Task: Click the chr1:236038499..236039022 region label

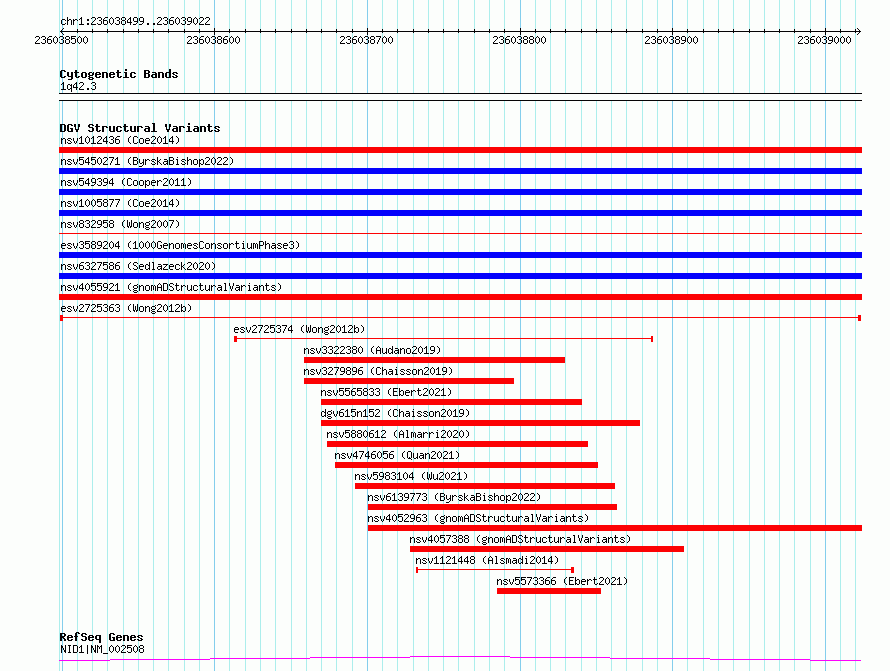Action: point(135,21)
